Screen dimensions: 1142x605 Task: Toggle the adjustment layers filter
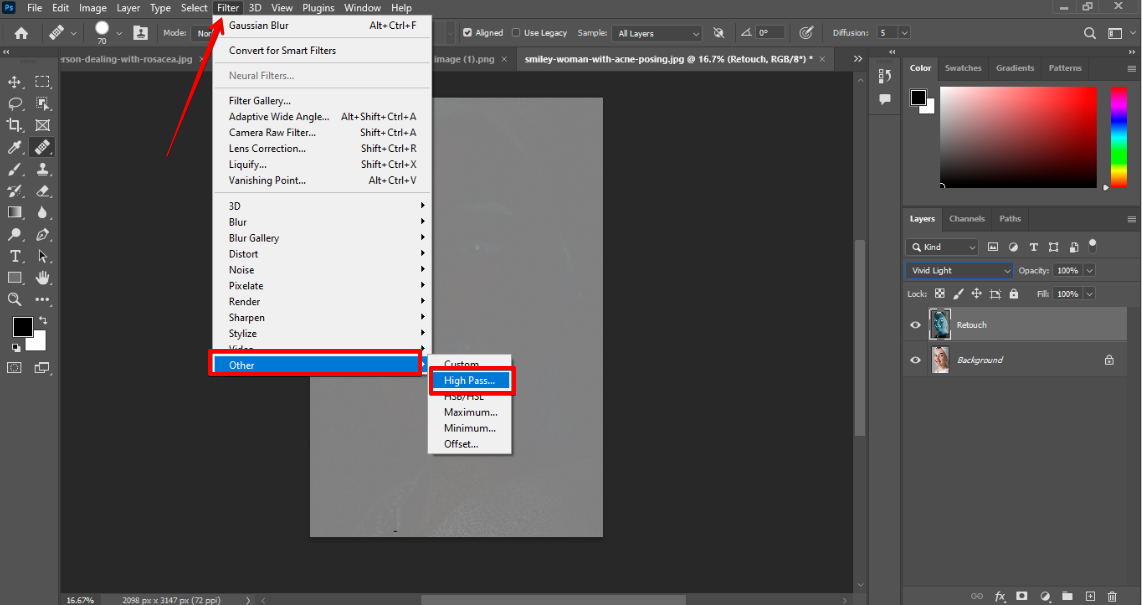(x=1012, y=247)
